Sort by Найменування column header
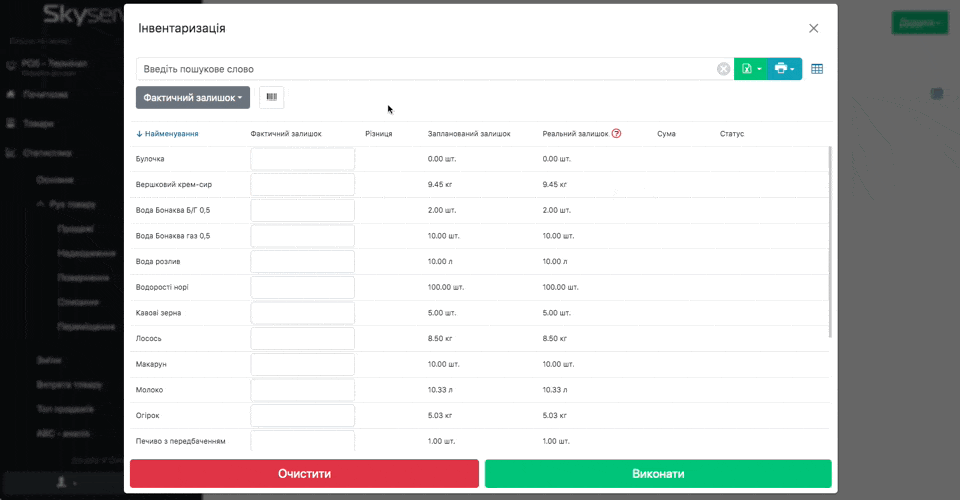Viewport: 960px width, 500px height. [171, 133]
